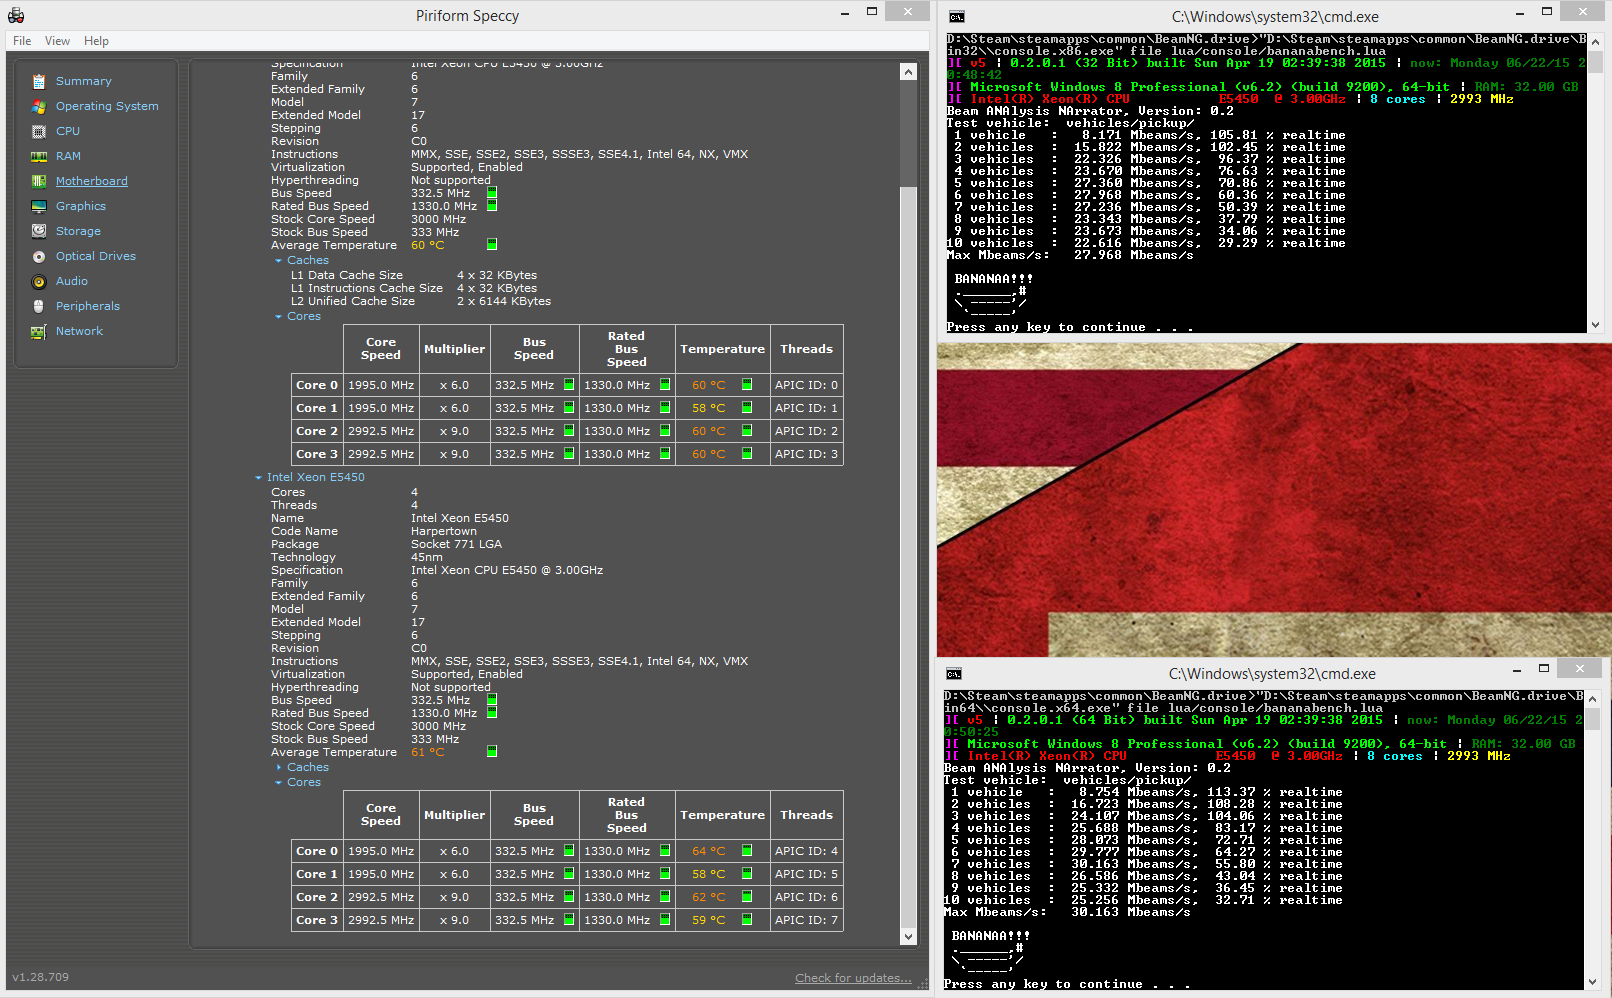Go to the Graphics section
The image size is (1612, 998).
(81, 206)
